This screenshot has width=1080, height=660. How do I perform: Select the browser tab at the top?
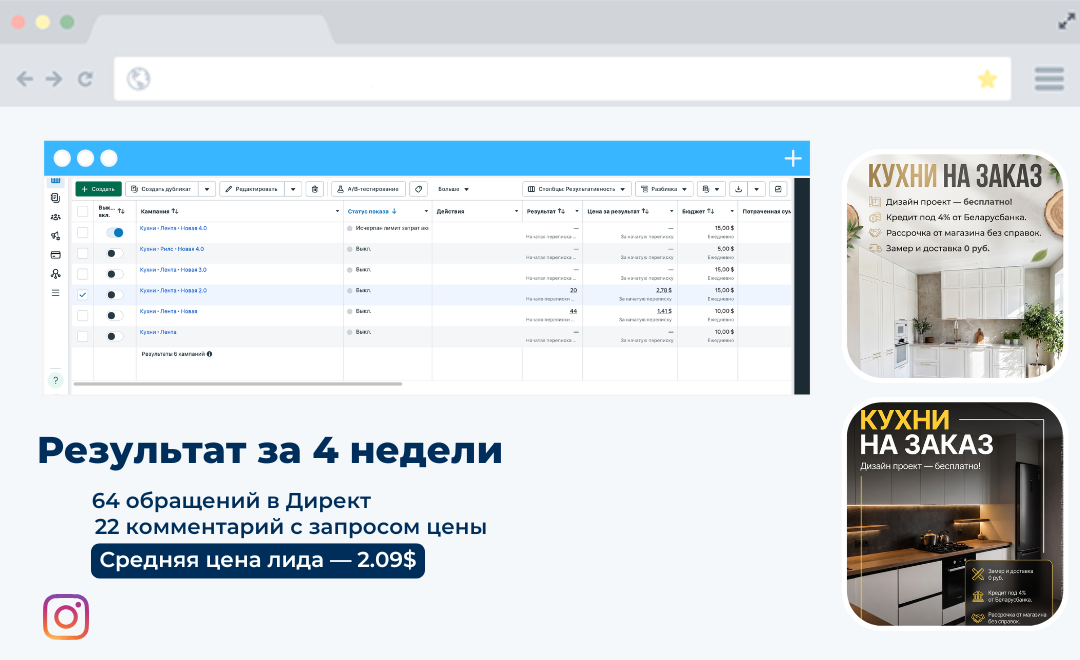click(211, 30)
